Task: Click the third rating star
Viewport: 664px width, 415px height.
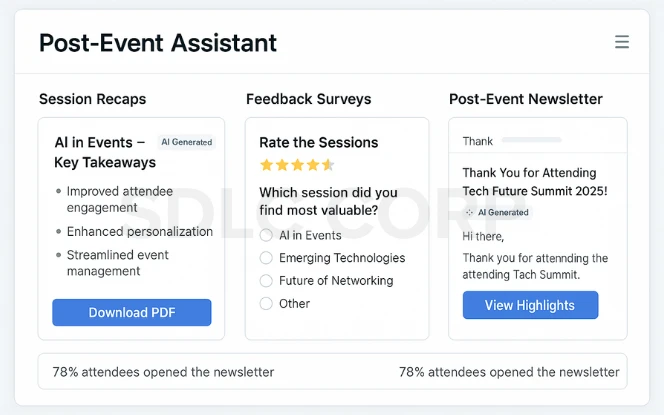Action: coord(298,165)
